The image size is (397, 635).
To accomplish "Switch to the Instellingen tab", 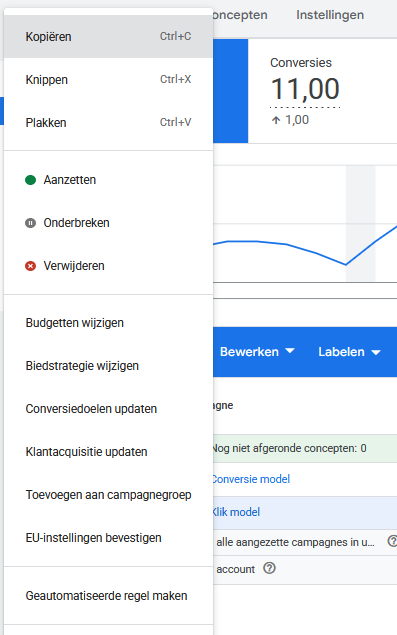I will [330, 15].
